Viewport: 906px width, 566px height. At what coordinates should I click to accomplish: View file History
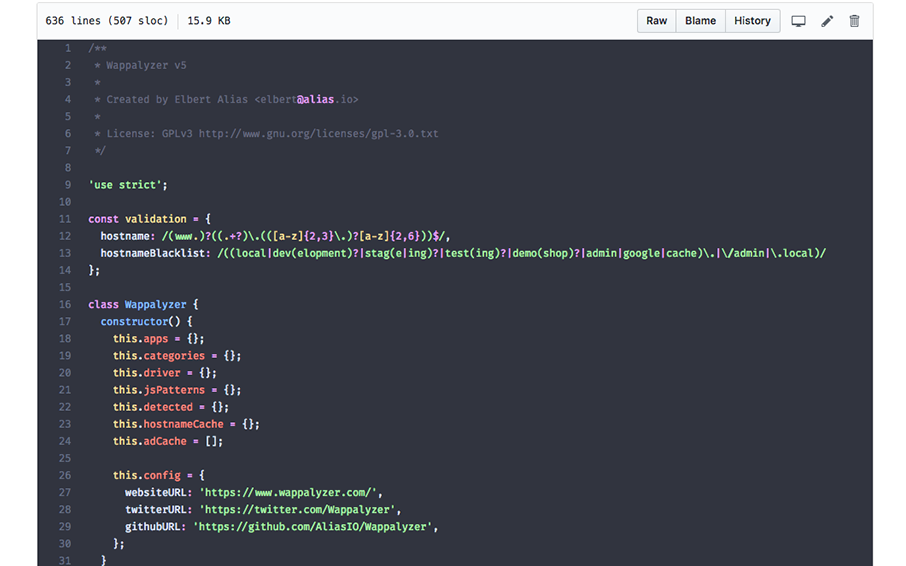pos(752,21)
